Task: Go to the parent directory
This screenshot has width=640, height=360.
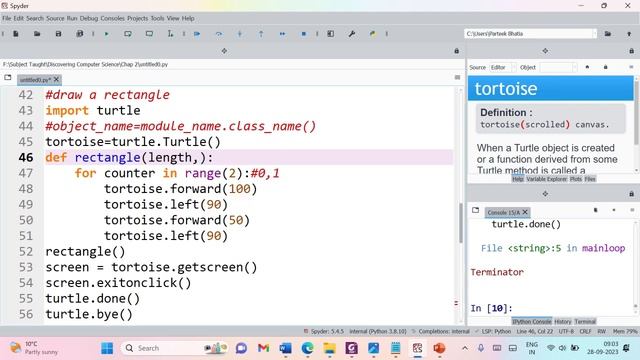Action: pos(629,34)
